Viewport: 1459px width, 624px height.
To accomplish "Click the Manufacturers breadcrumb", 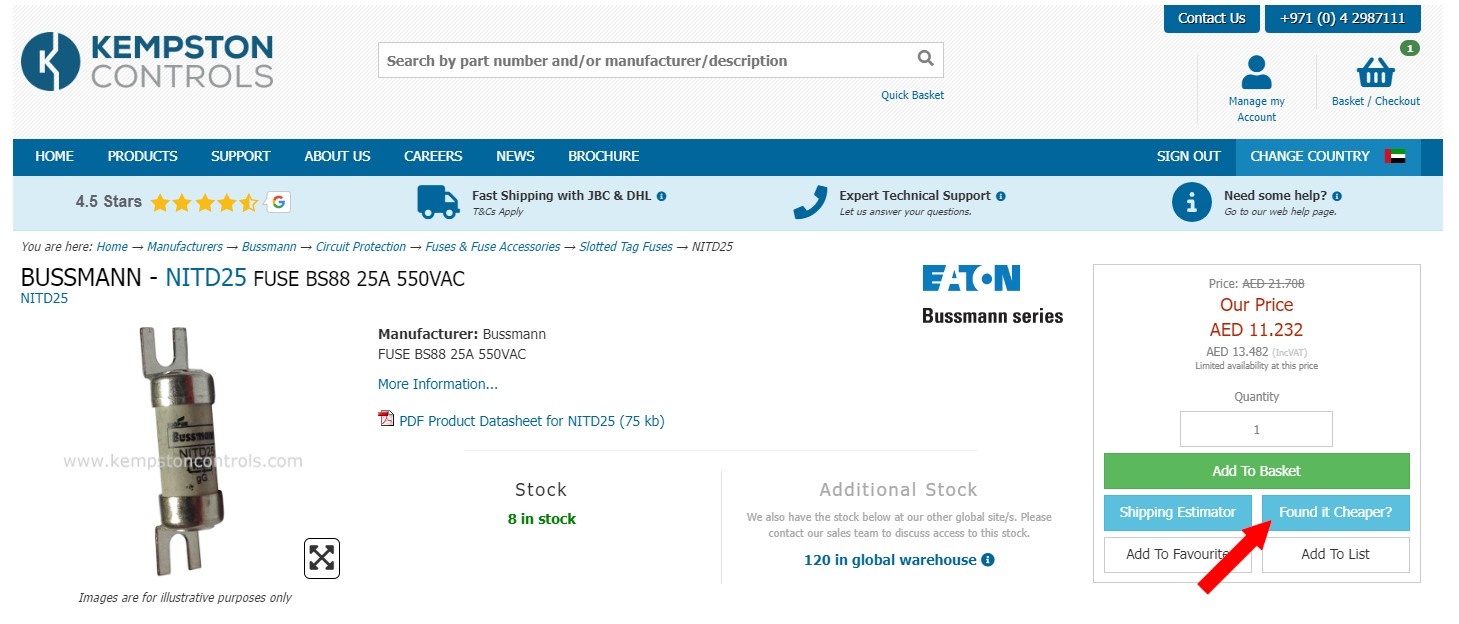I will (x=185, y=247).
